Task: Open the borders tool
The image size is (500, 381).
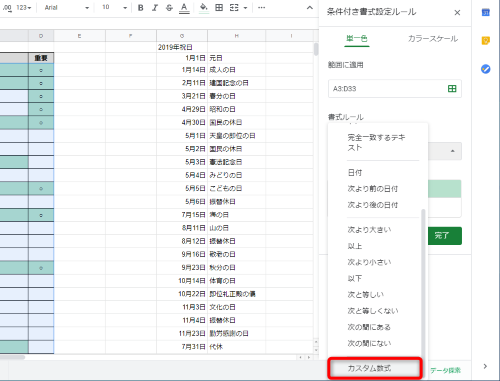Action: pyautogui.click(x=219, y=8)
